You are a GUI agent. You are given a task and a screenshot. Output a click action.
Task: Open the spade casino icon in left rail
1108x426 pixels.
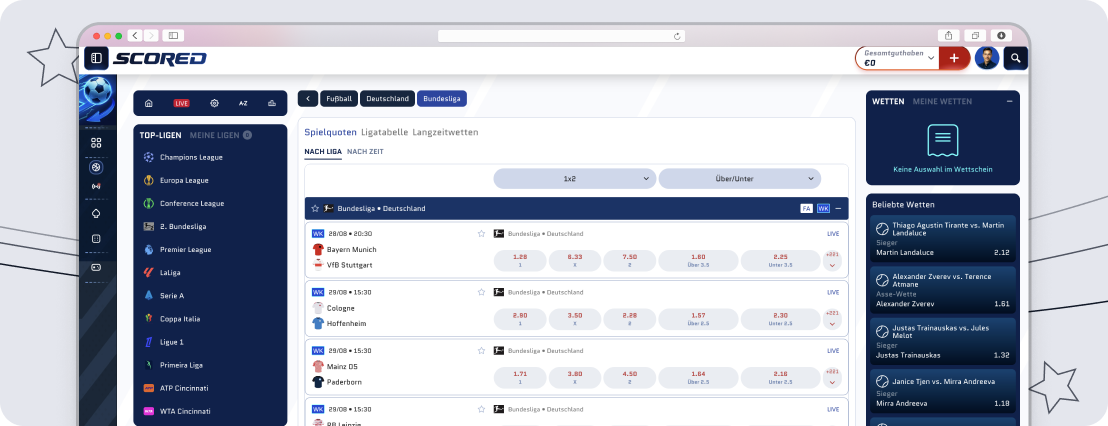tap(96, 213)
